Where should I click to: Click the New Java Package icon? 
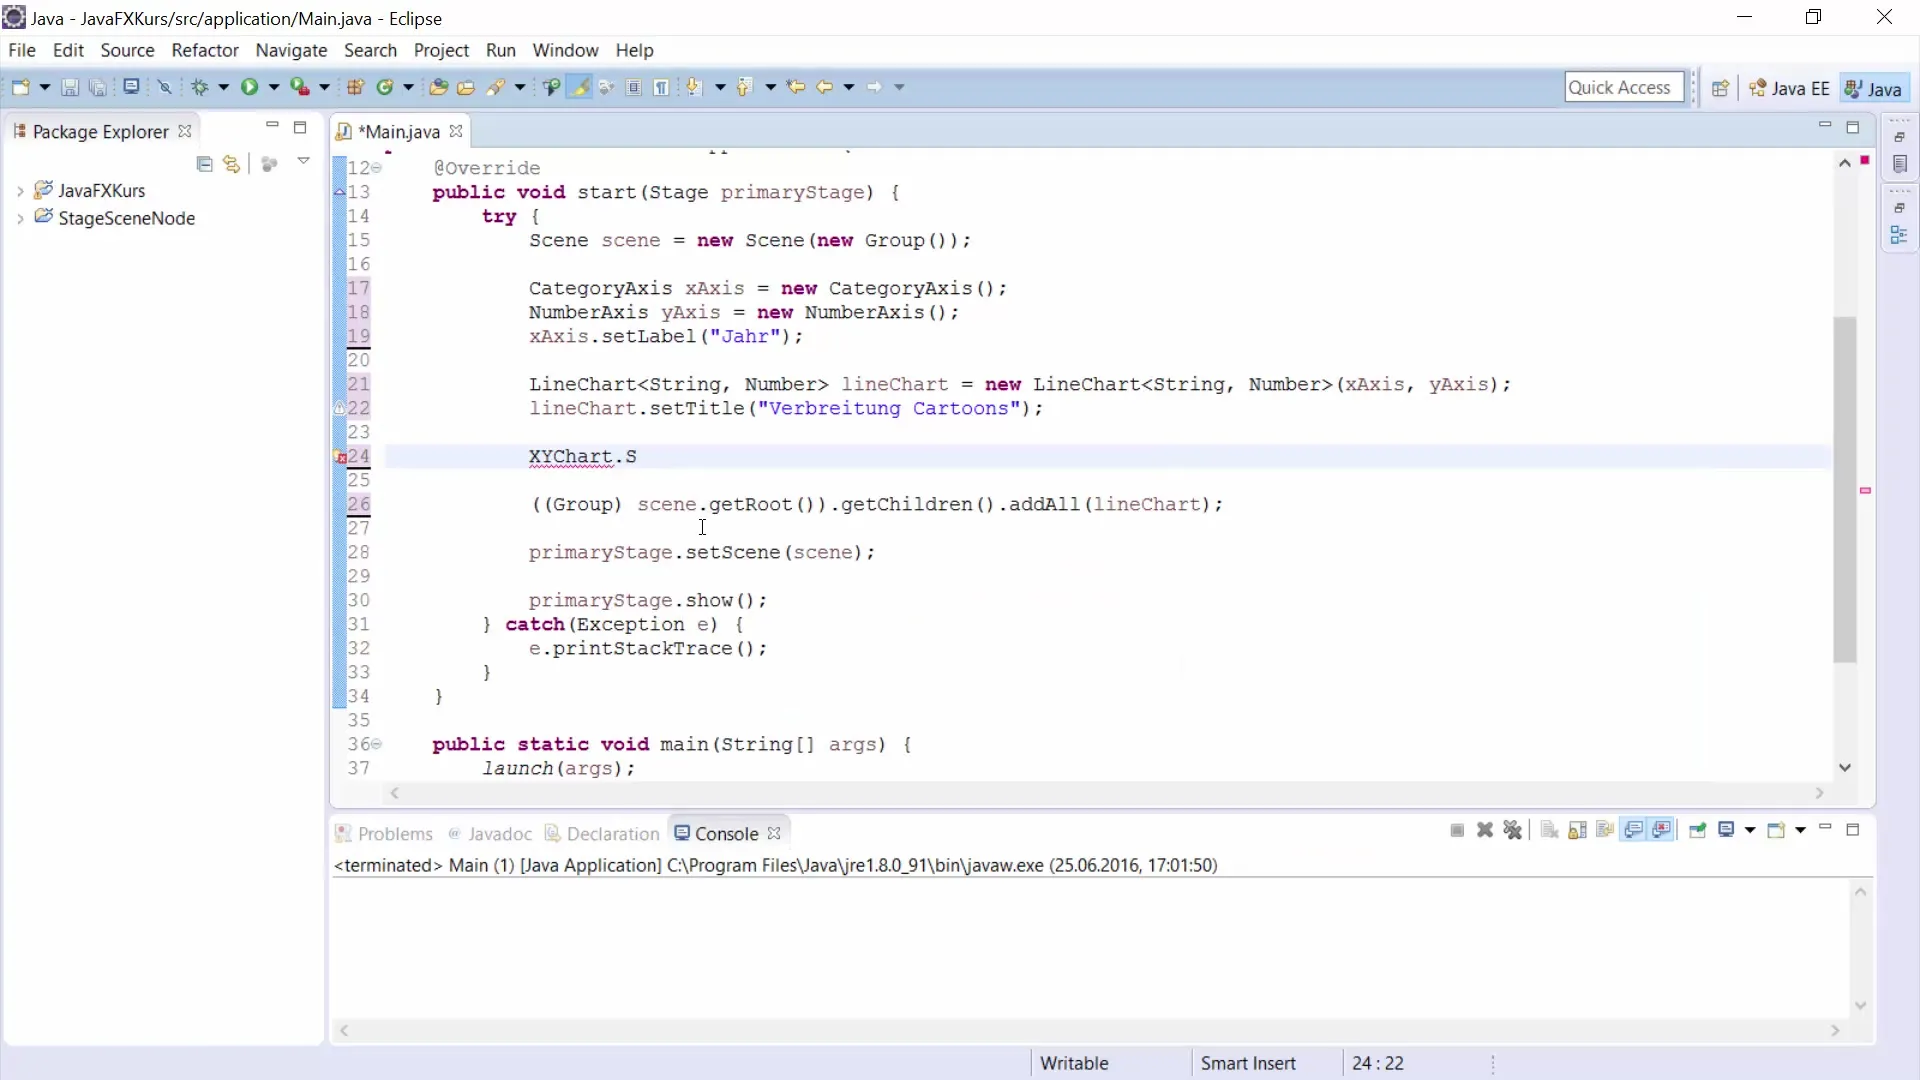[x=355, y=87]
